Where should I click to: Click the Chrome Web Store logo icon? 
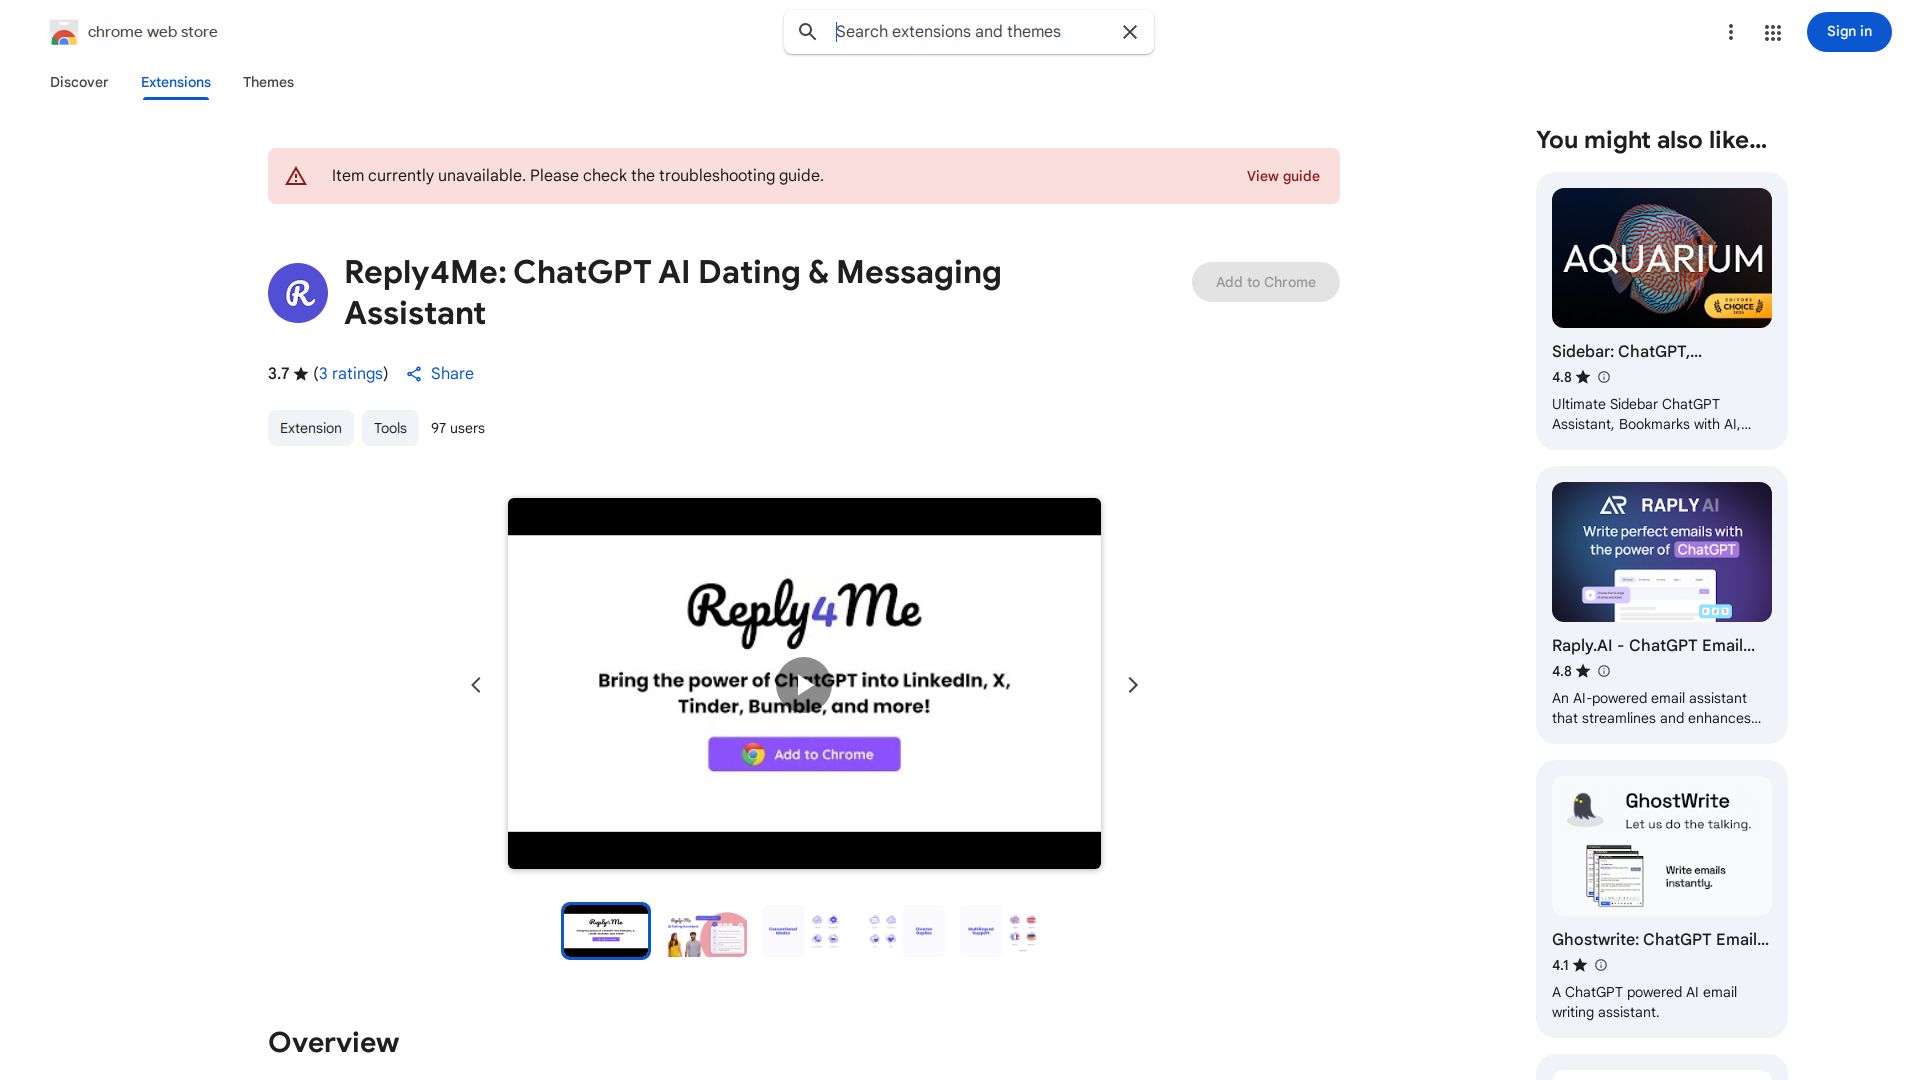click(x=64, y=33)
